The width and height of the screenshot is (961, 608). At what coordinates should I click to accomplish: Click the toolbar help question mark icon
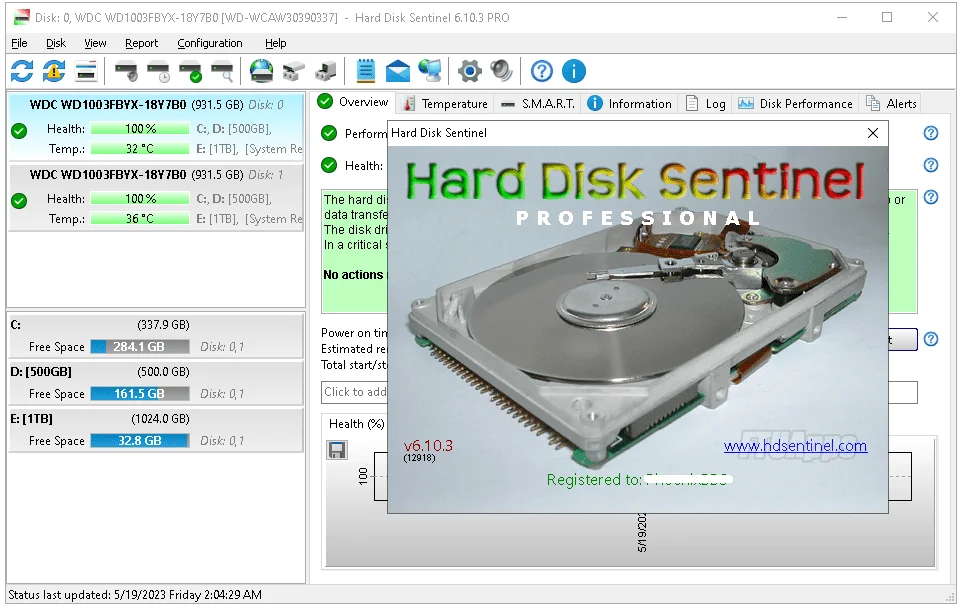coord(542,71)
